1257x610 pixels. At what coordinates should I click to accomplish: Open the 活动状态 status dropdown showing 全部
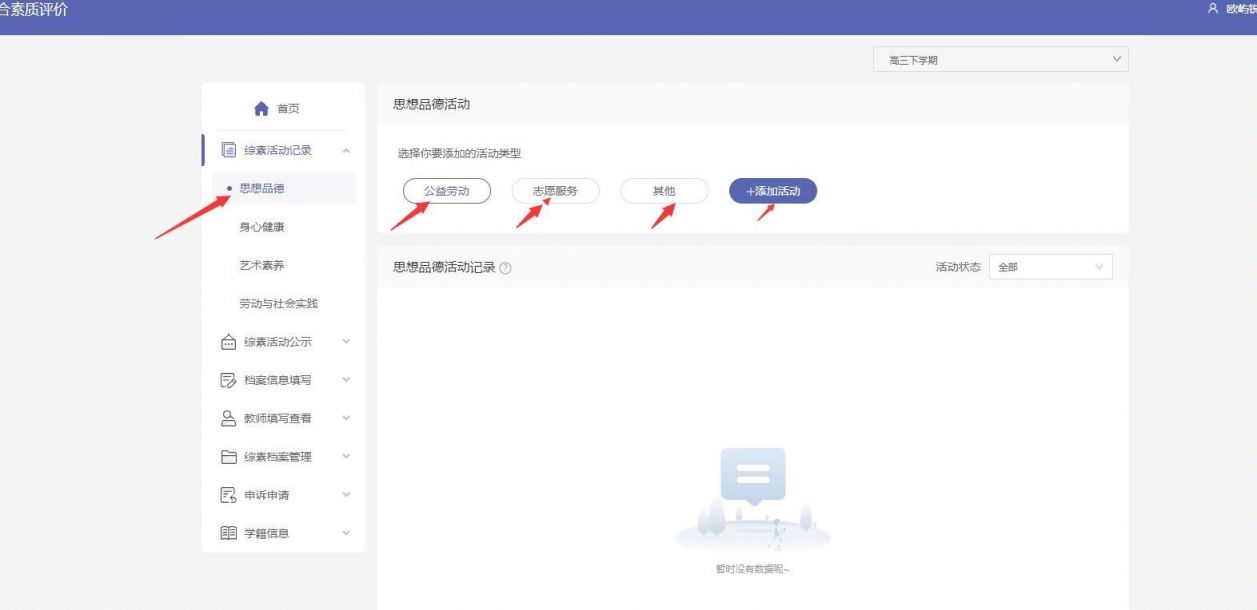click(x=1048, y=266)
